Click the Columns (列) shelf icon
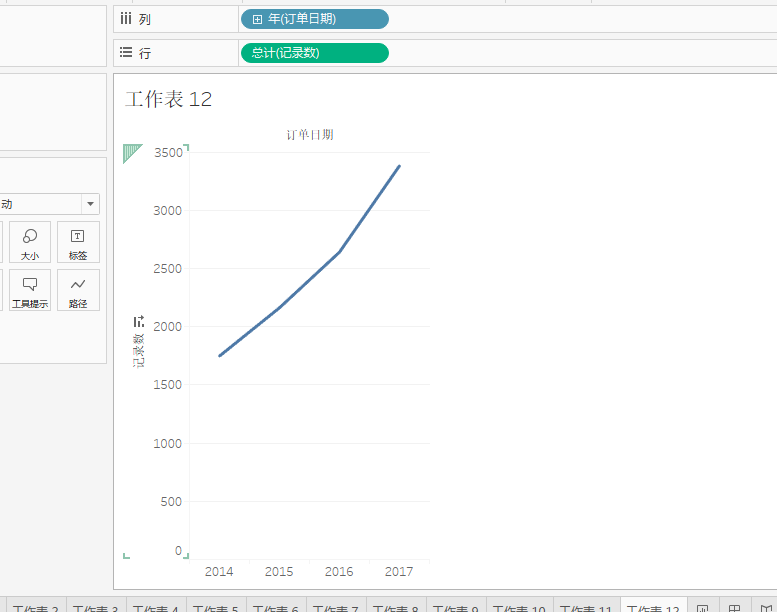Image resolution: width=777 pixels, height=612 pixels. (126, 19)
